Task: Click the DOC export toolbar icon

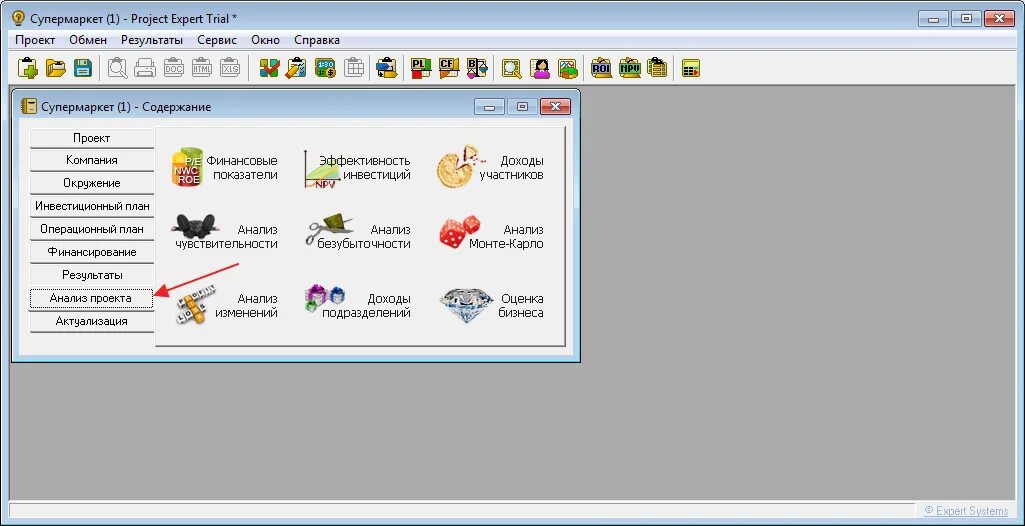Action: click(x=173, y=68)
